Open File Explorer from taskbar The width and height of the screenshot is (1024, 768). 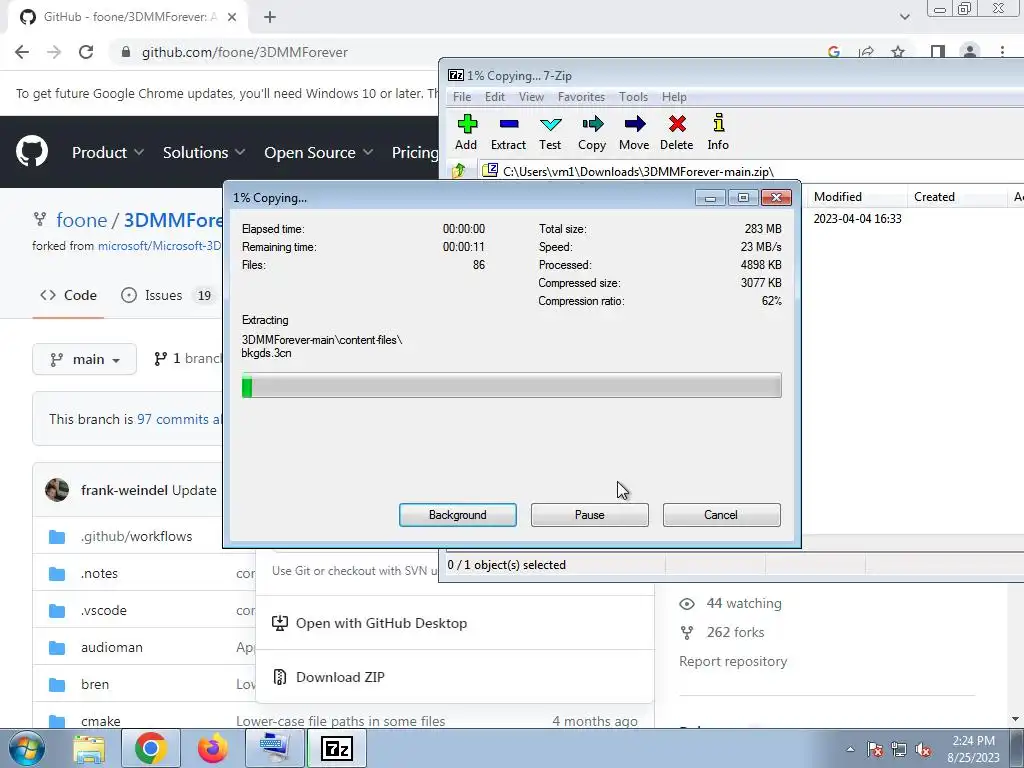pyautogui.click(x=89, y=748)
